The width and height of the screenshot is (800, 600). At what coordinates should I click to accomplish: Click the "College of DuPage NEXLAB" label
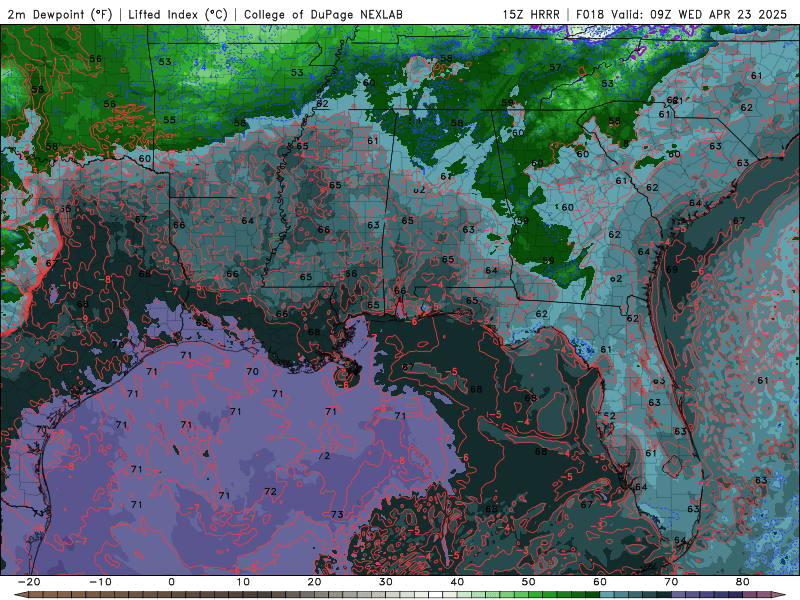[323, 14]
